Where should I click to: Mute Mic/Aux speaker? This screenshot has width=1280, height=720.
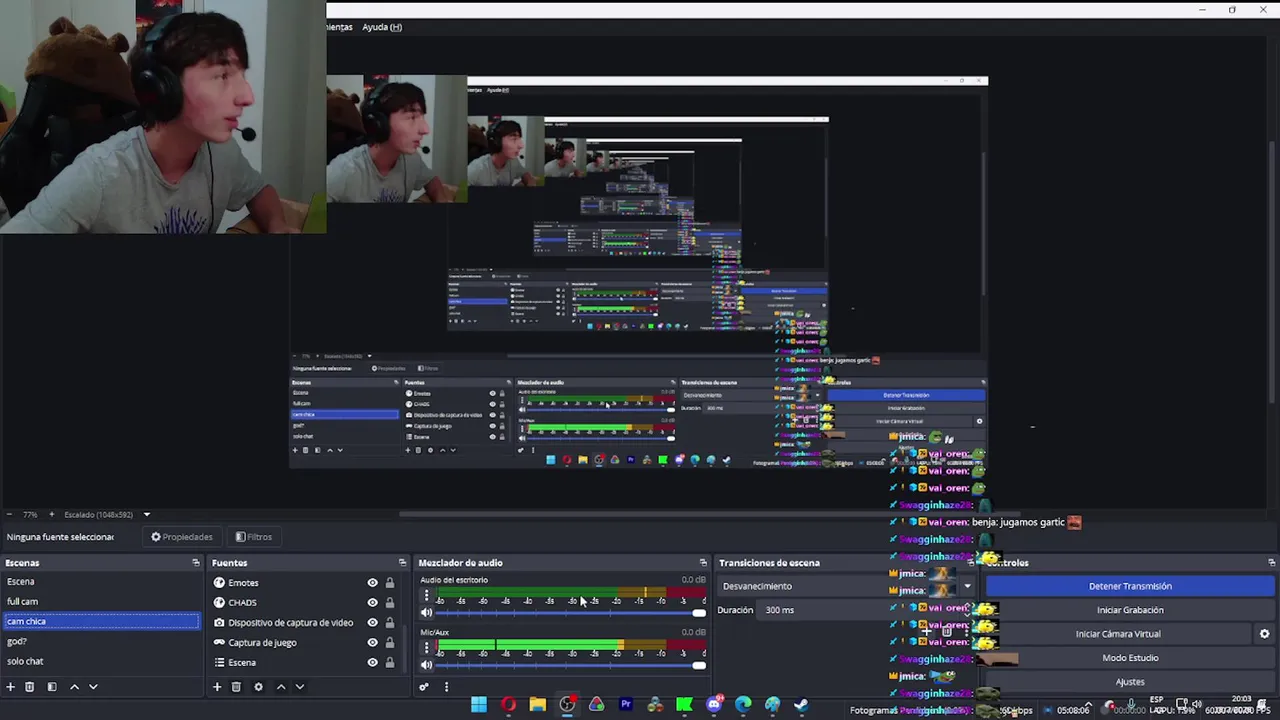tap(427, 665)
